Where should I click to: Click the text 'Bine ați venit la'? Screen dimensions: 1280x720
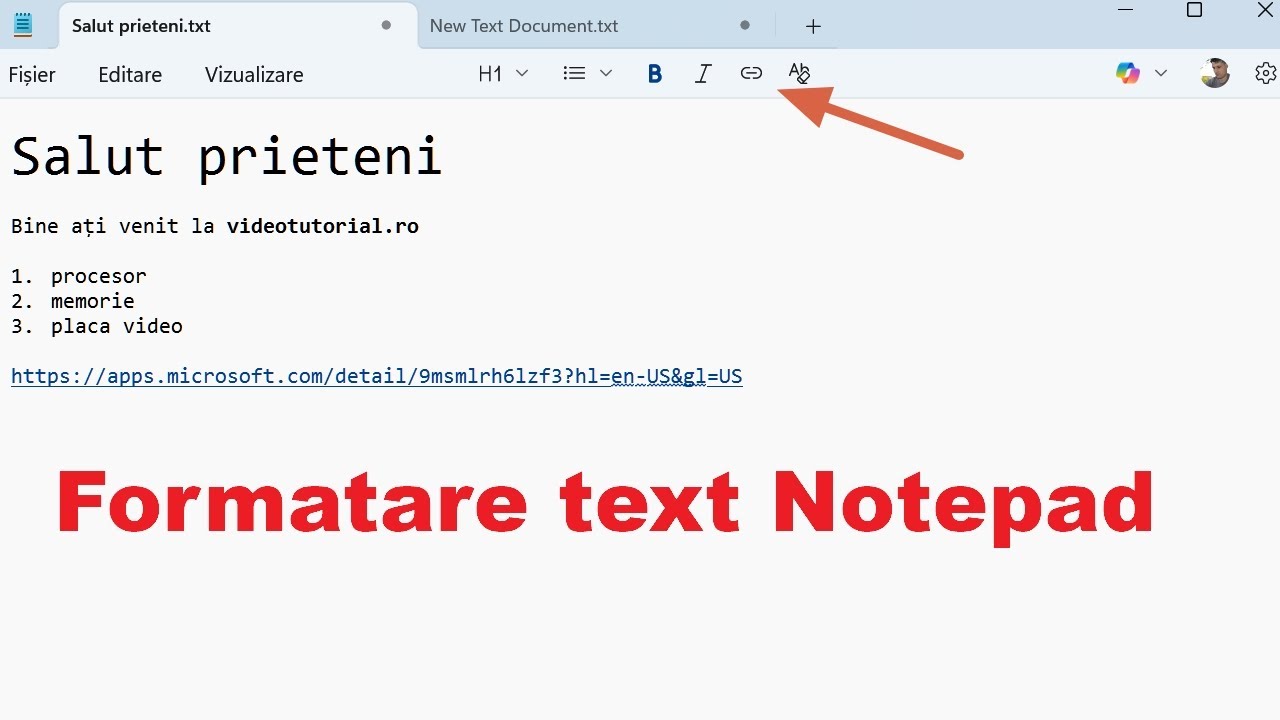pyautogui.click(x=113, y=226)
